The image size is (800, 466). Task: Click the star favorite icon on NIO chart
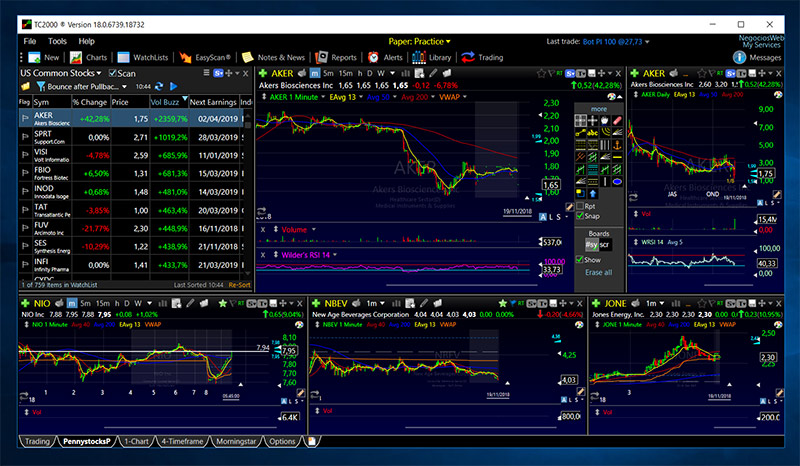(x=222, y=303)
